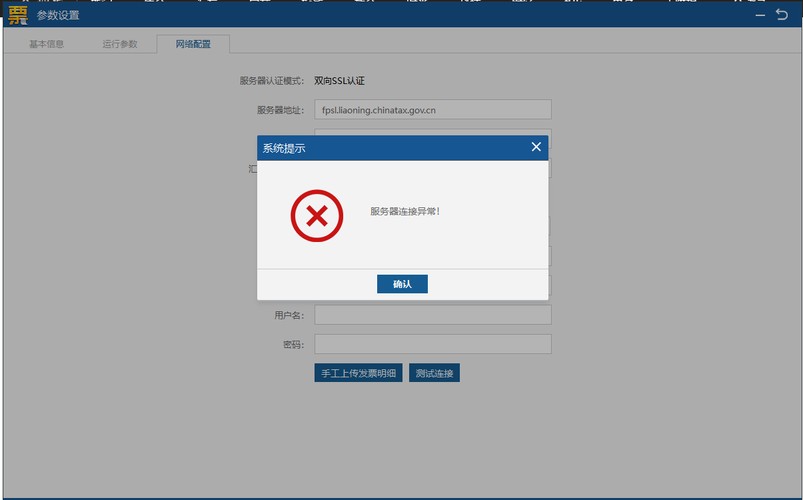The image size is (803, 500).
Task: Click the 手工上传发票明细 button
Action: tap(358, 373)
